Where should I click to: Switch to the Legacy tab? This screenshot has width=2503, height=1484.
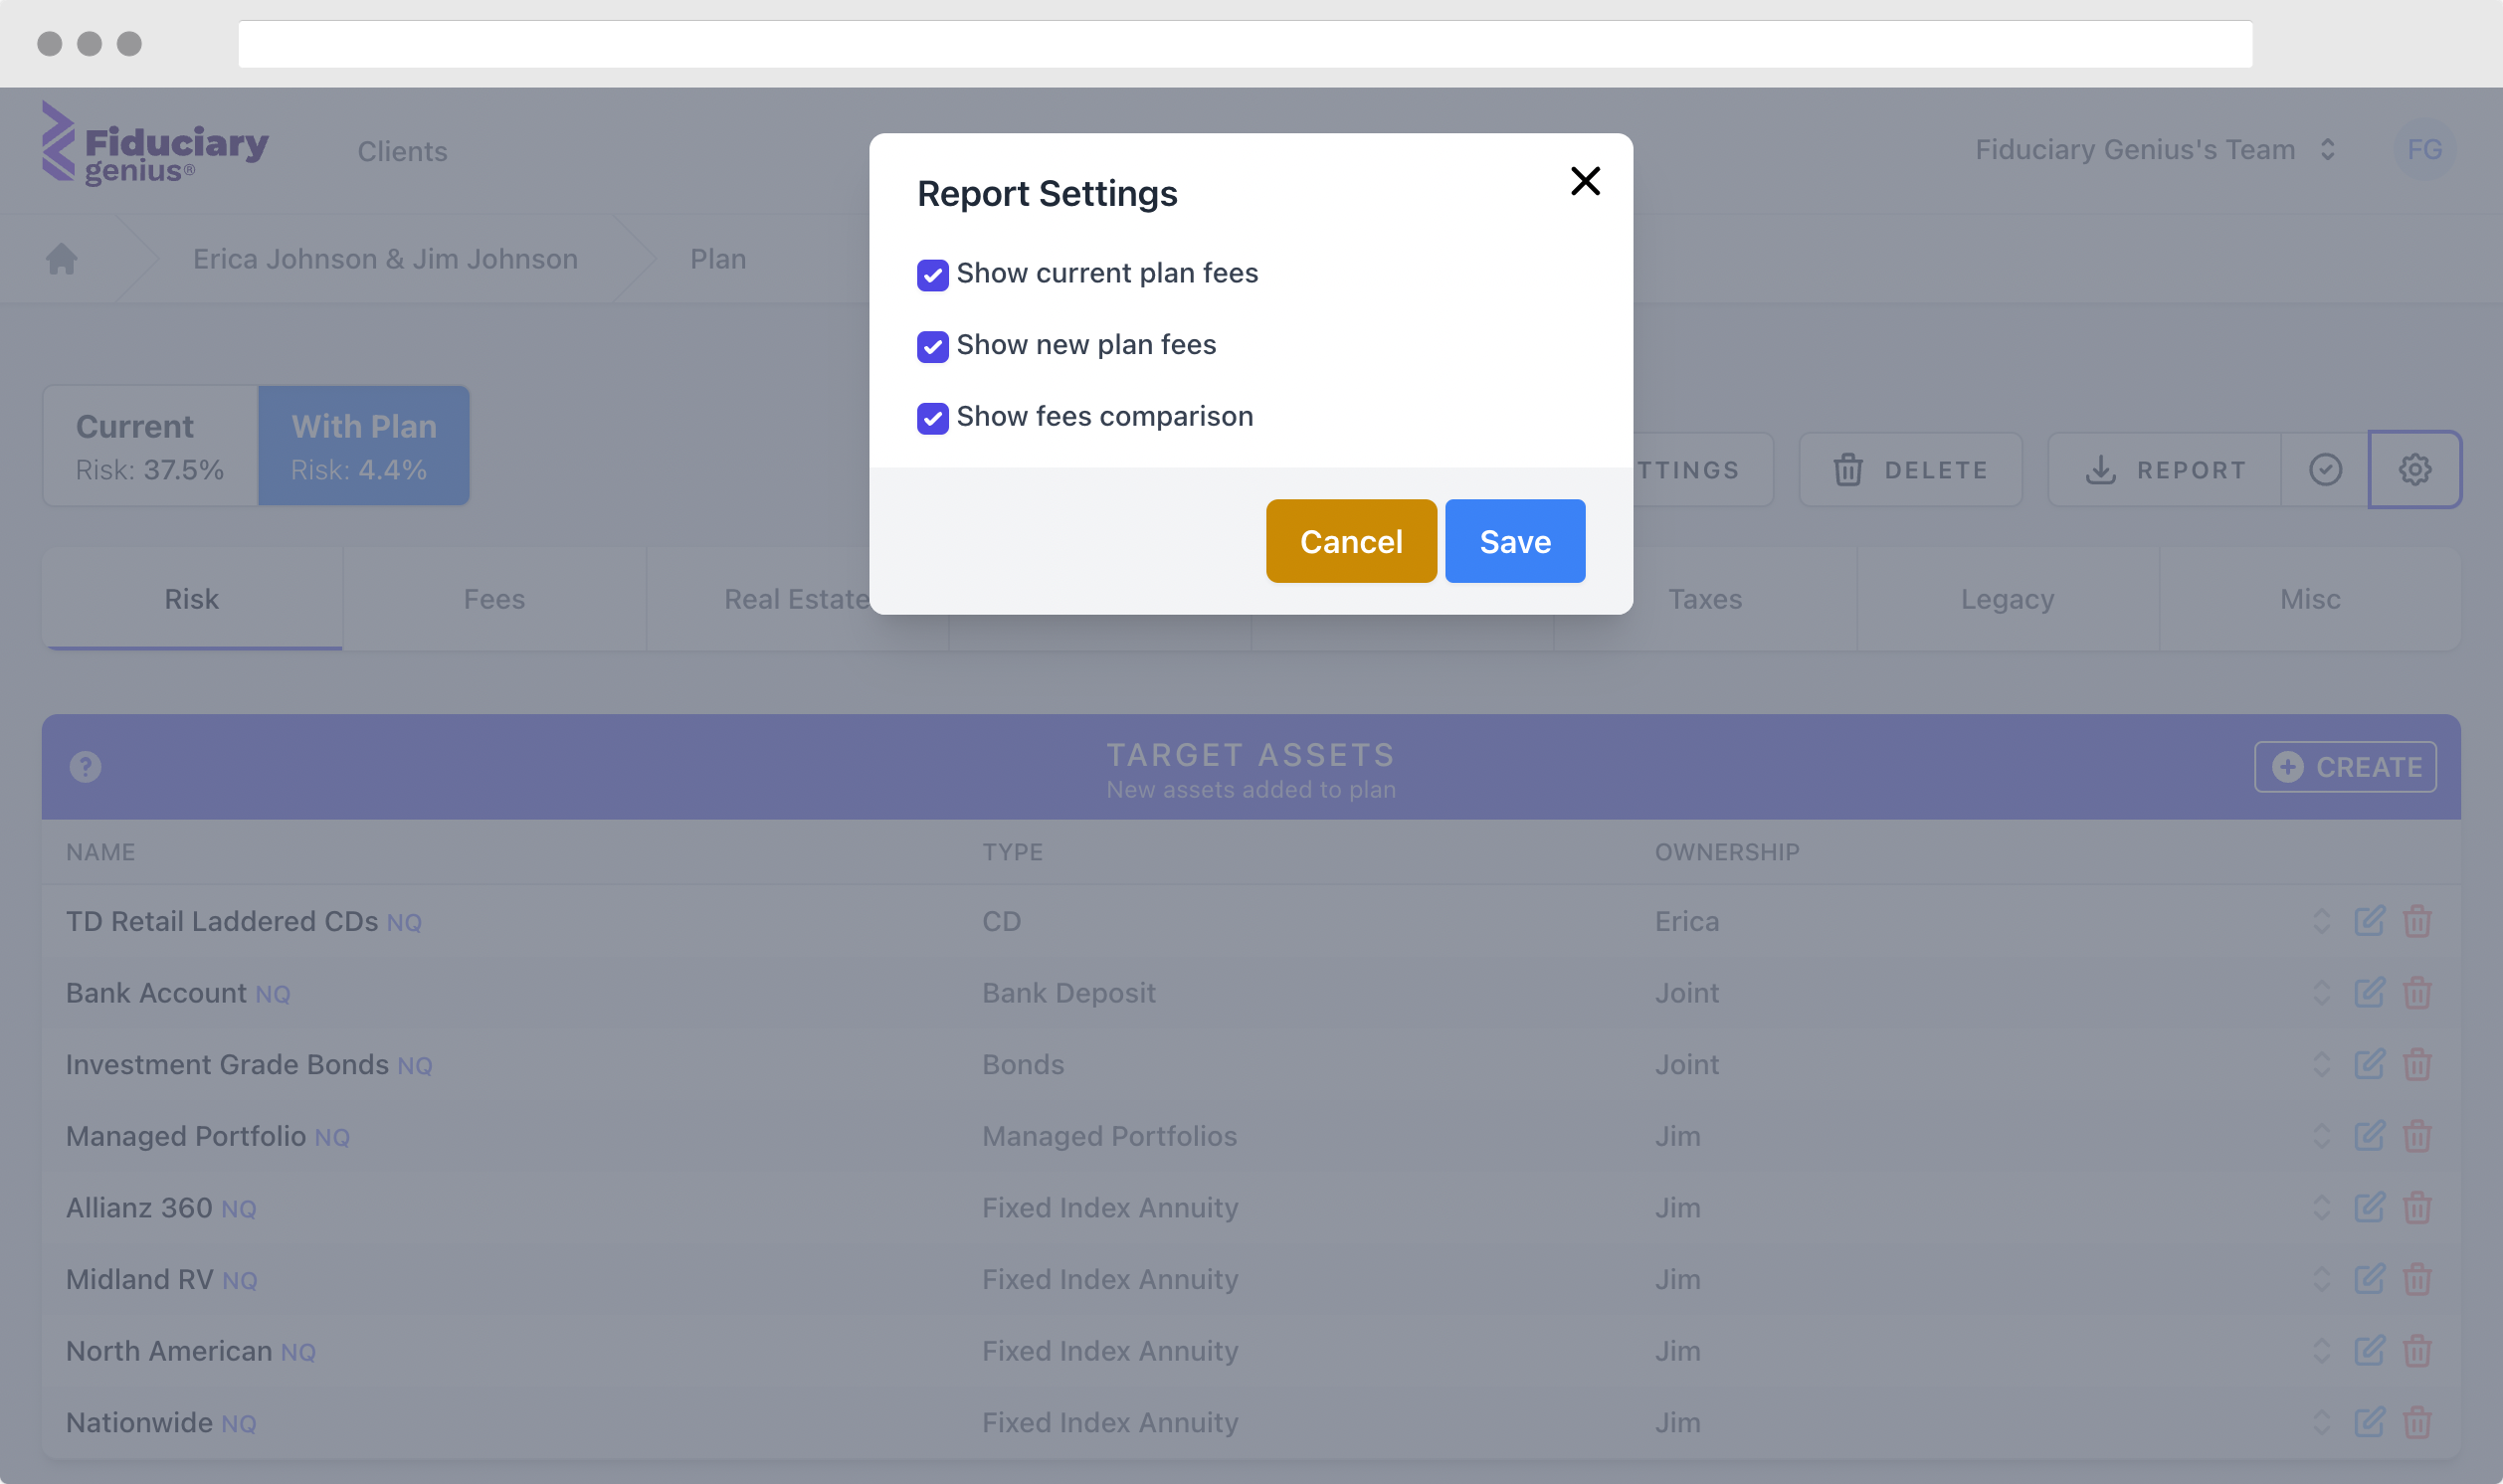pos(2007,598)
